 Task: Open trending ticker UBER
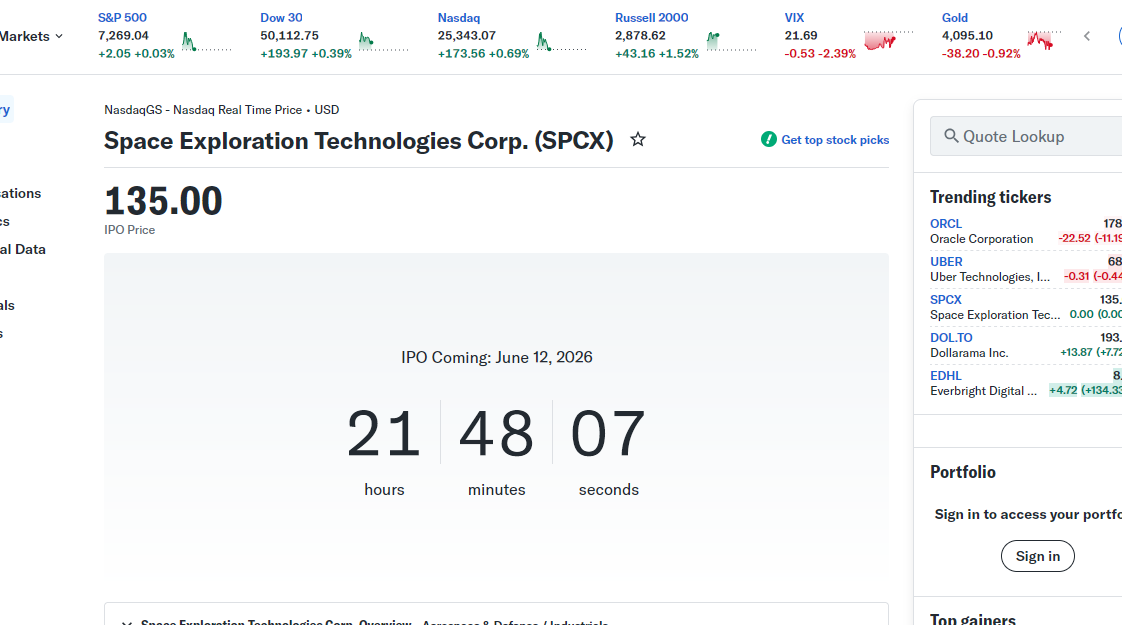[946, 261]
